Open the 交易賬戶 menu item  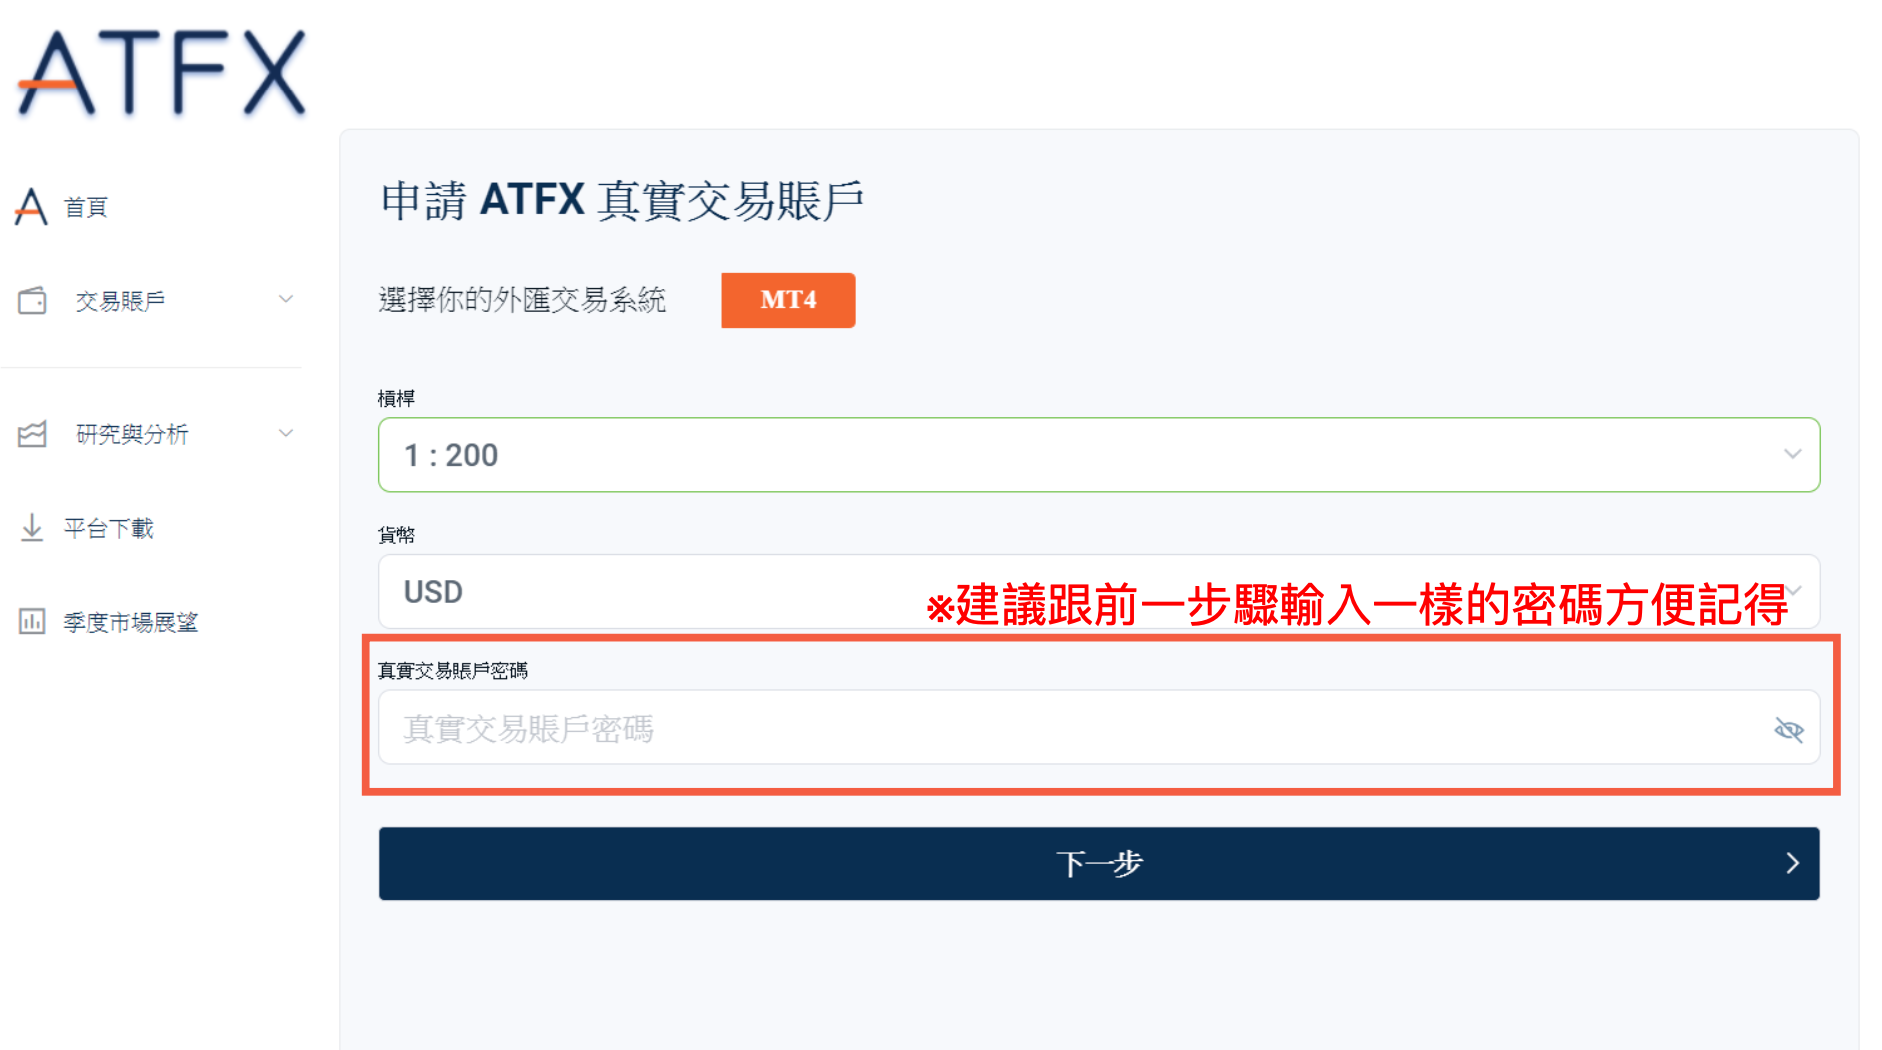[120, 300]
